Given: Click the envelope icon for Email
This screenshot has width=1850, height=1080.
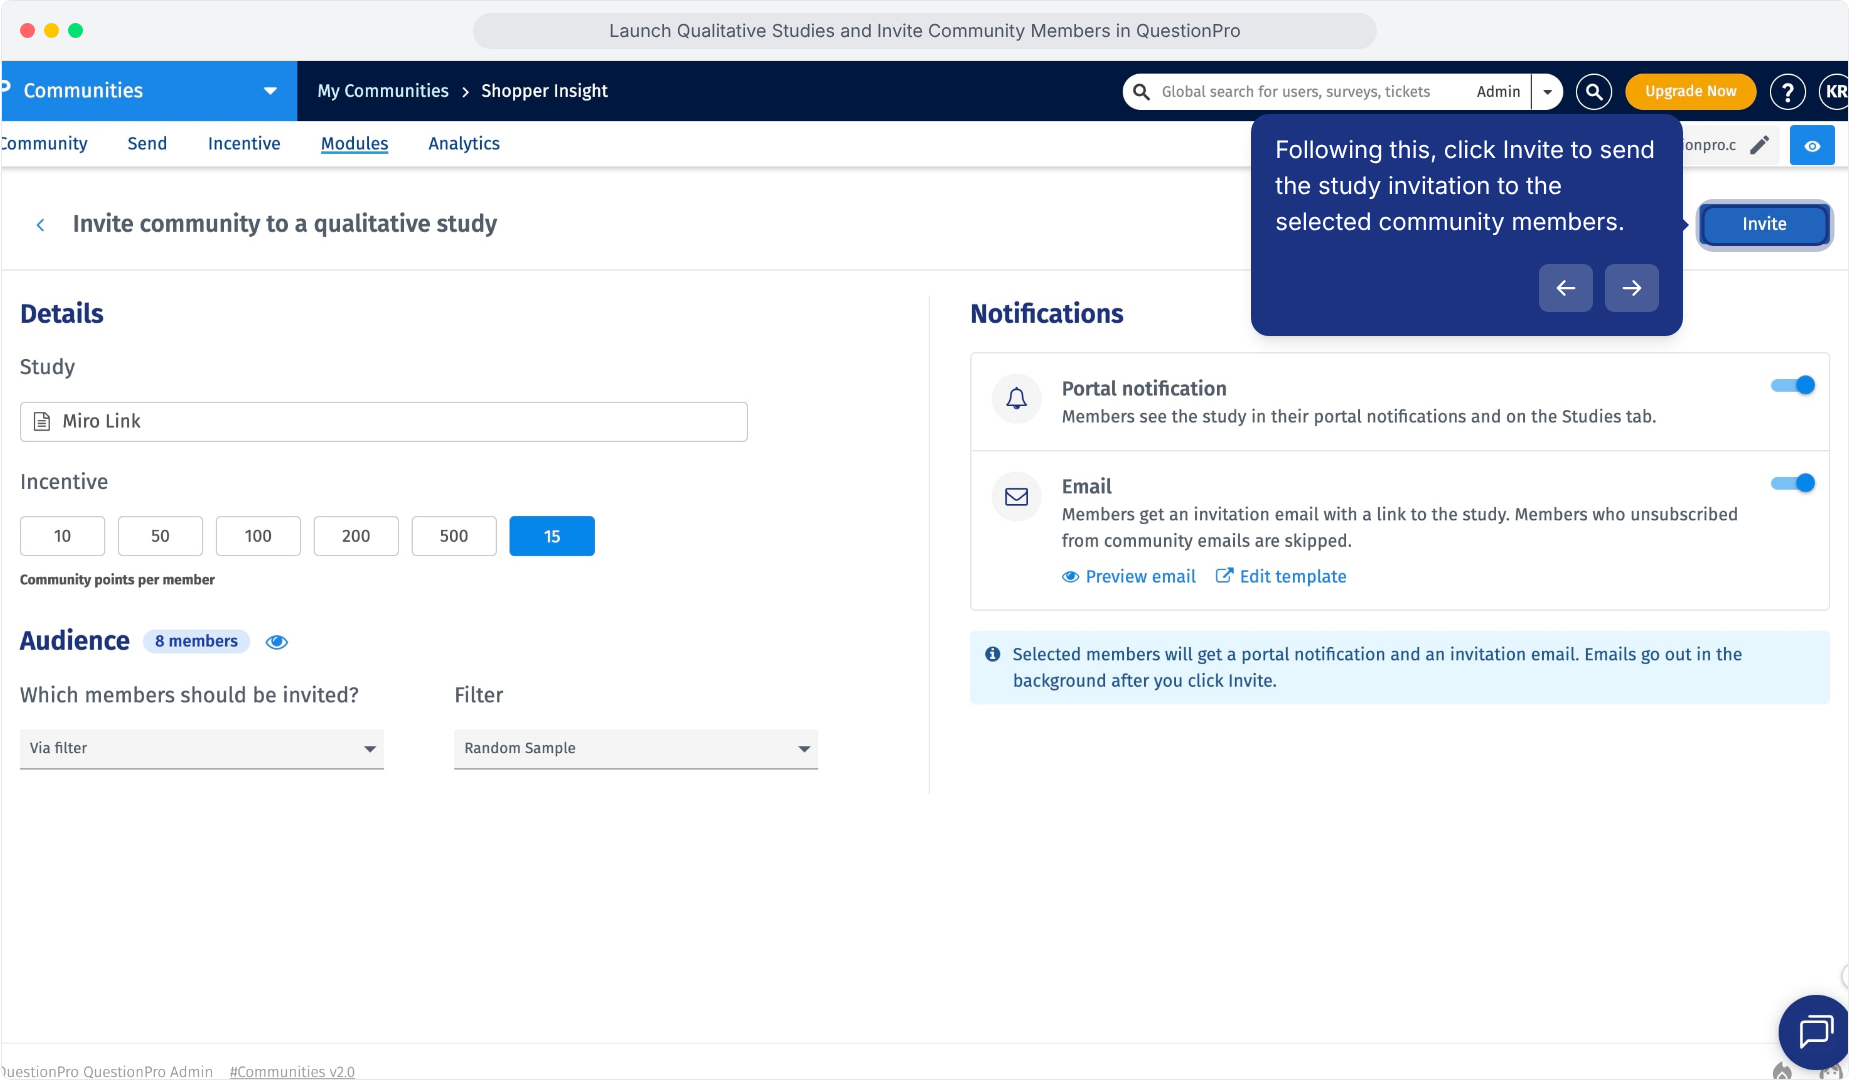Looking at the screenshot, I should click(1017, 497).
